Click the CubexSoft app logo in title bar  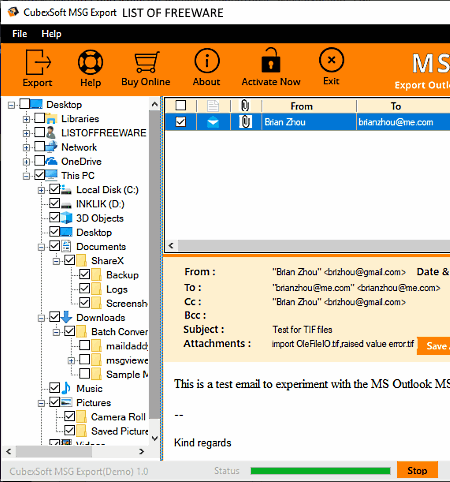13,12
